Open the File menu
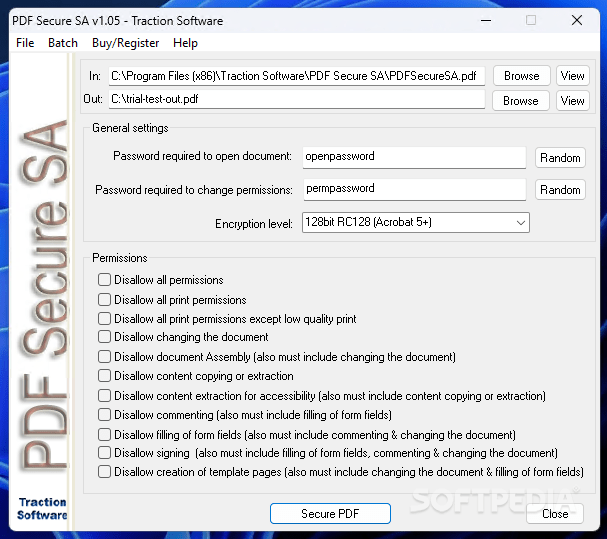 pos(25,43)
